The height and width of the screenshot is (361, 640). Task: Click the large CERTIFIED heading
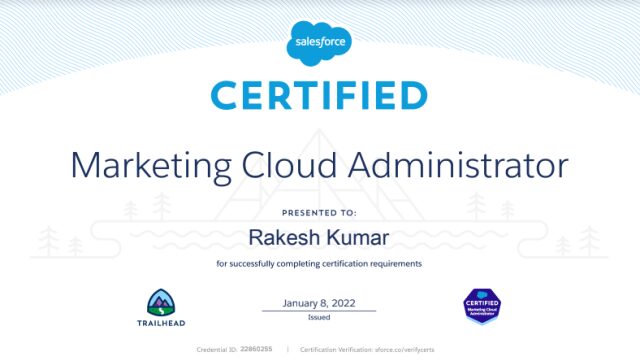[x=319, y=96]
